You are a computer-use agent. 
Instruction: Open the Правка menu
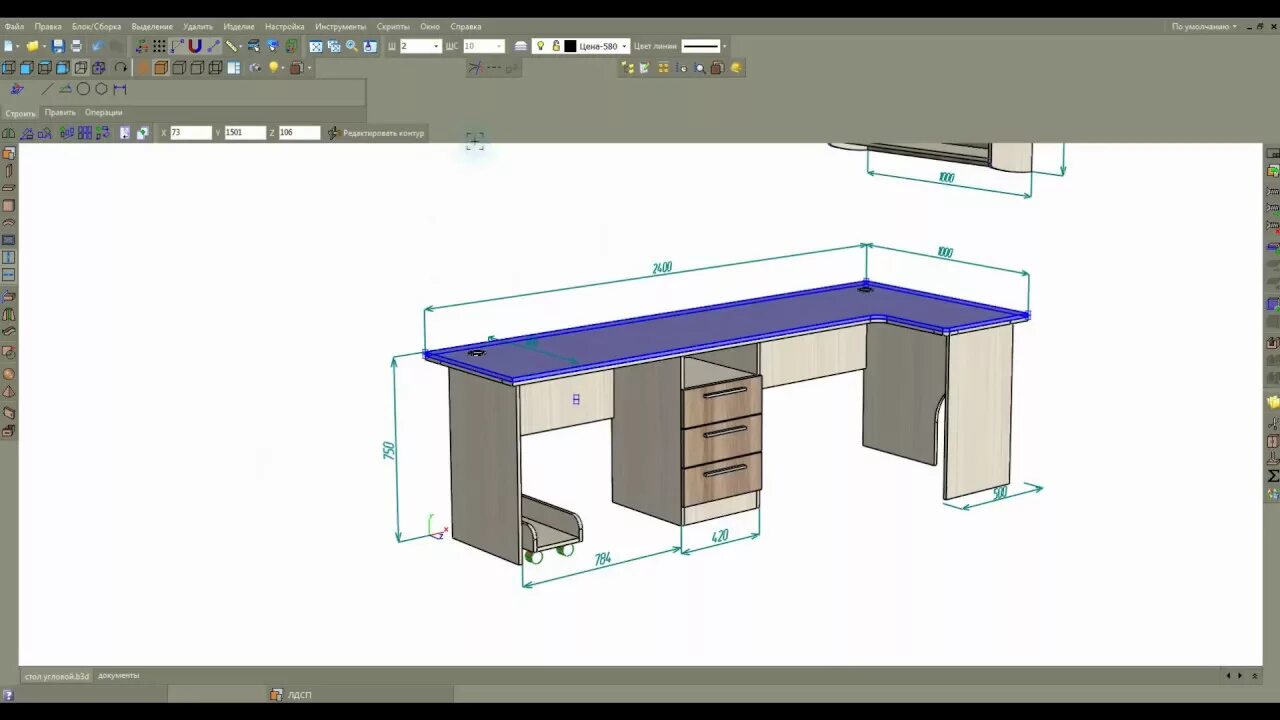coord(48,27)
